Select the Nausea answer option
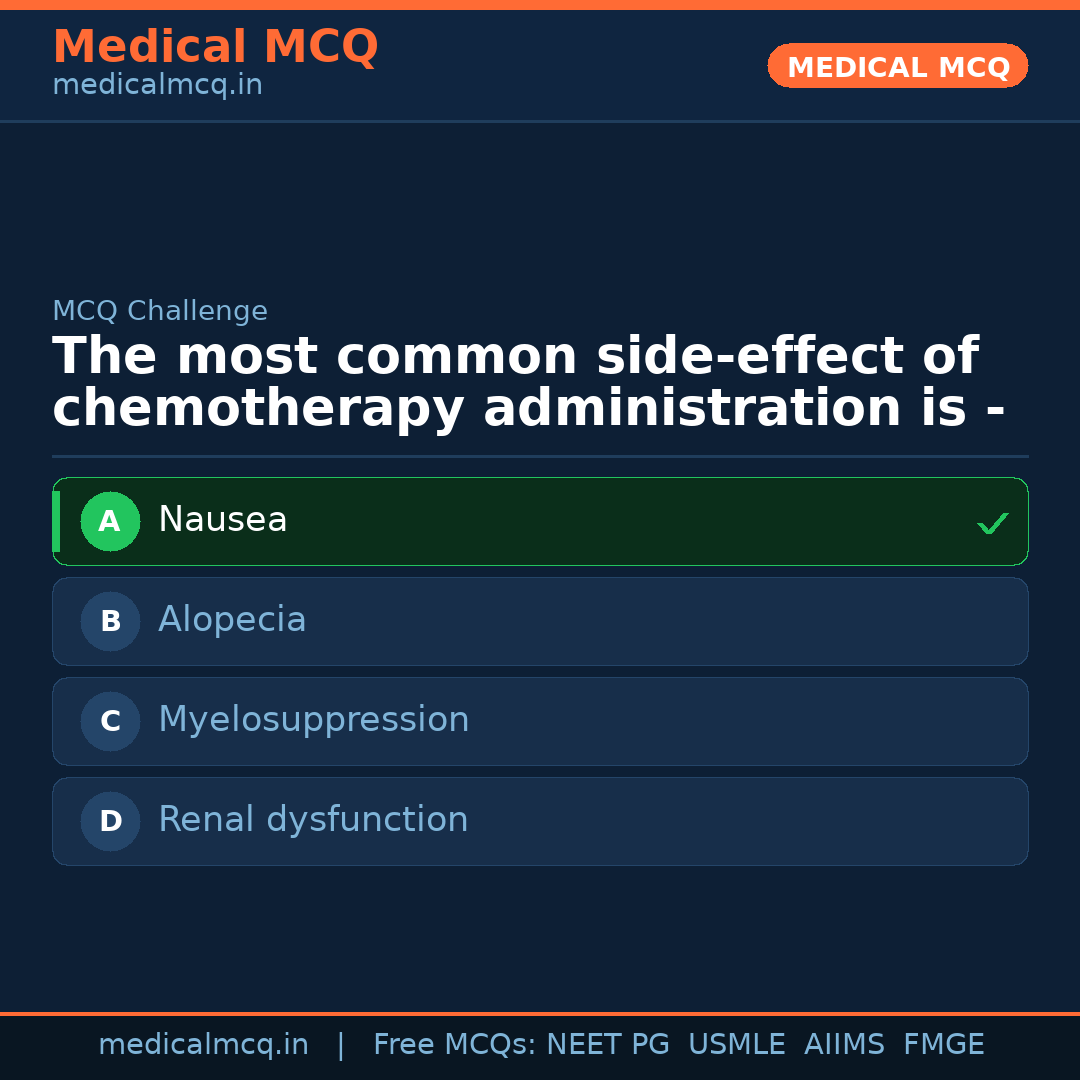Image resolution: width=1080 pixels, height=1080 pixels. click(540, 521)
